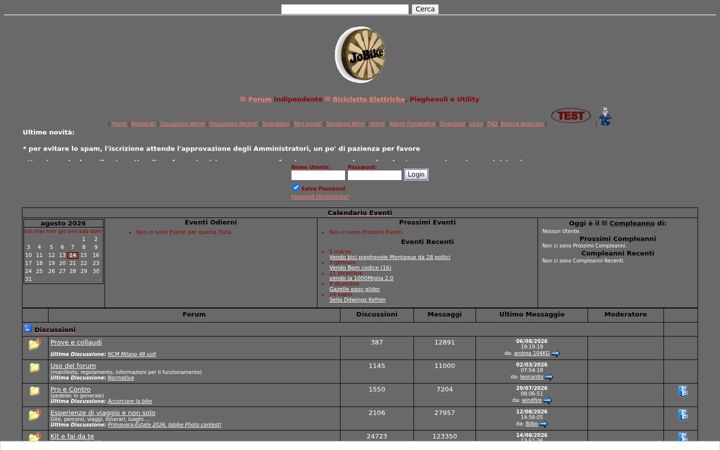Open the Home menu link
The width and height of the screenshot is (720, 450).
click(119, 124)
